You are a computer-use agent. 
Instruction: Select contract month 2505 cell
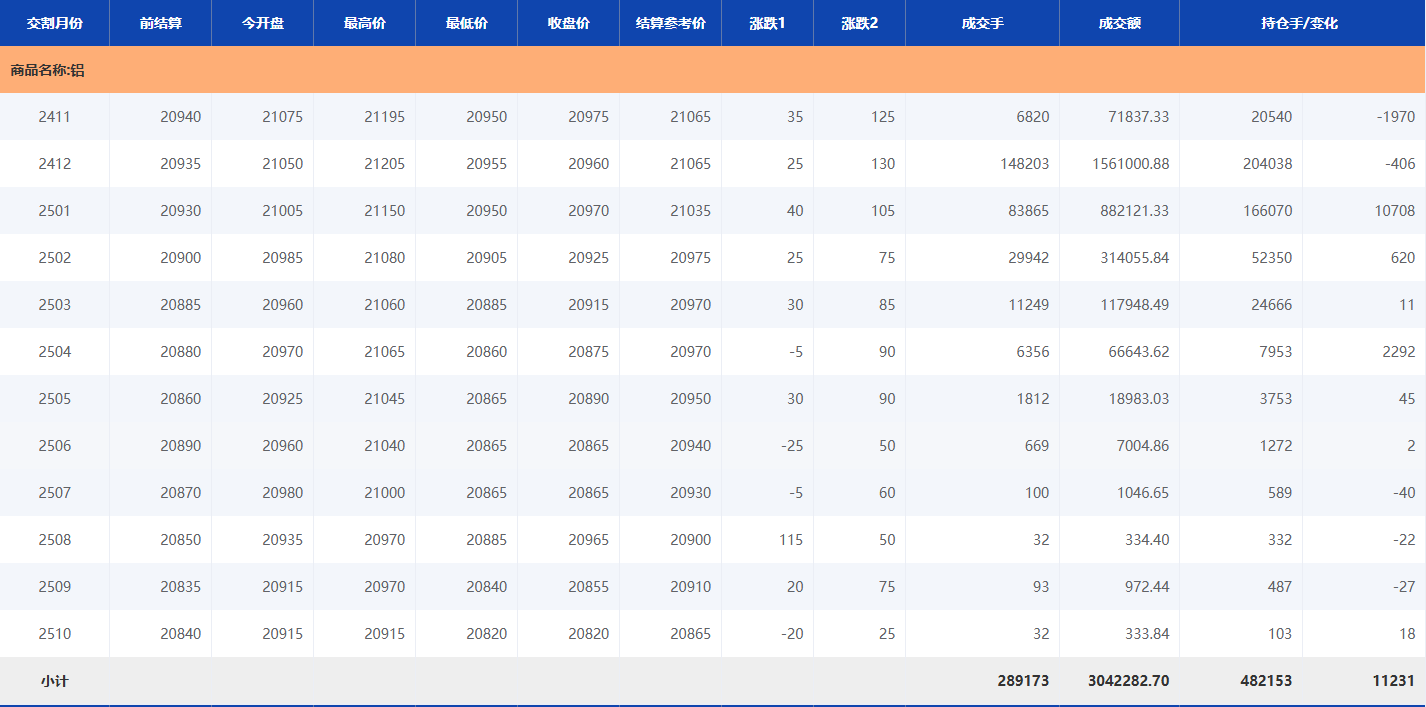click(x=54, y=399)
